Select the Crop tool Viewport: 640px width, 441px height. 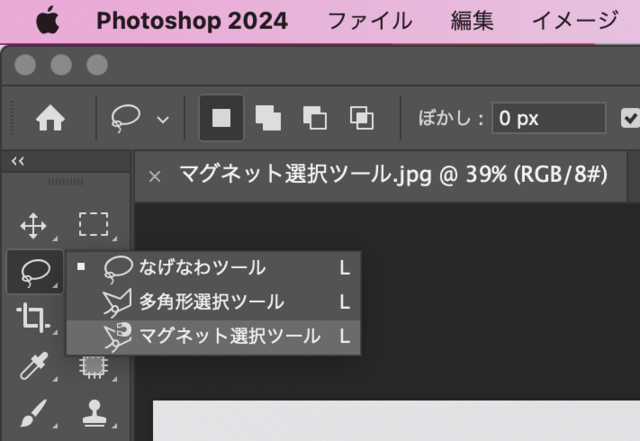[33, 318]
